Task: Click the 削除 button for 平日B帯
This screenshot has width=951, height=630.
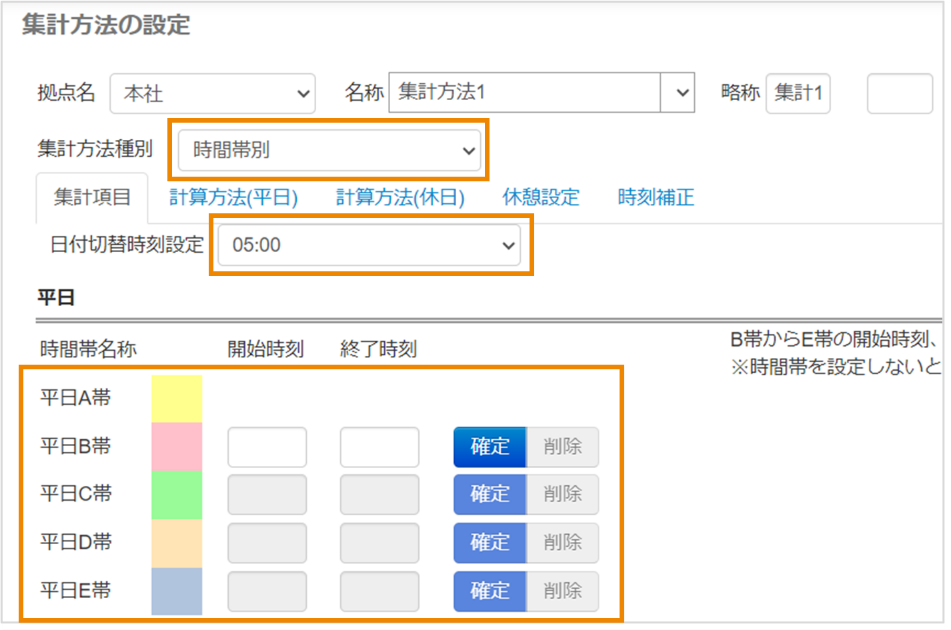Action: 563,447
